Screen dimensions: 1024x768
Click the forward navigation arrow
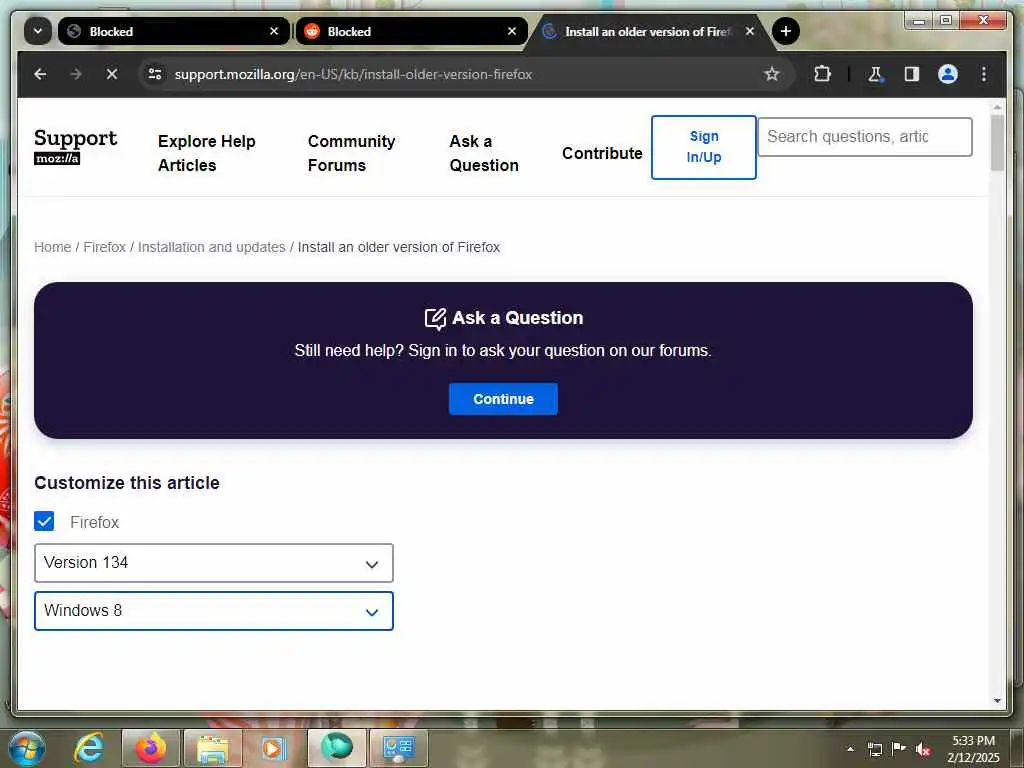(x=76, y=74)
